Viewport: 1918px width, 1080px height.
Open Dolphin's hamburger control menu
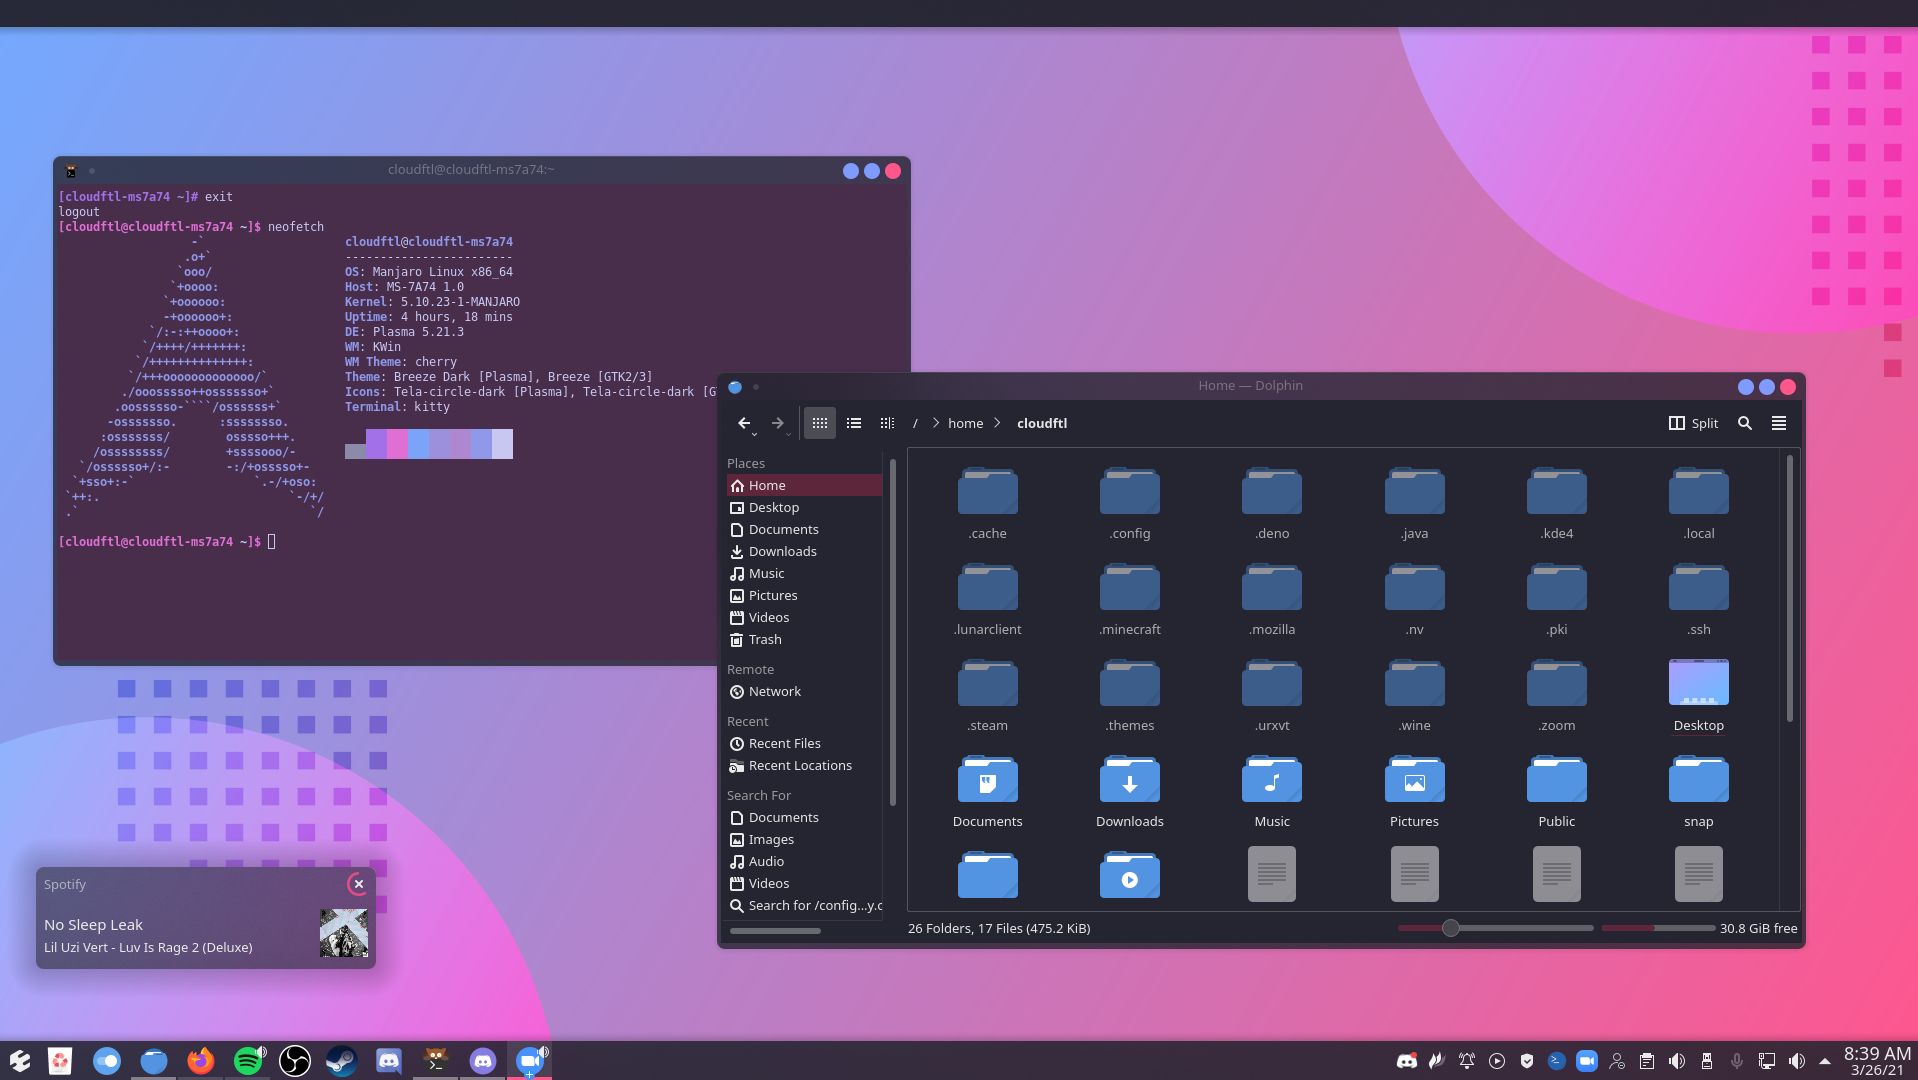(1780, 423)
